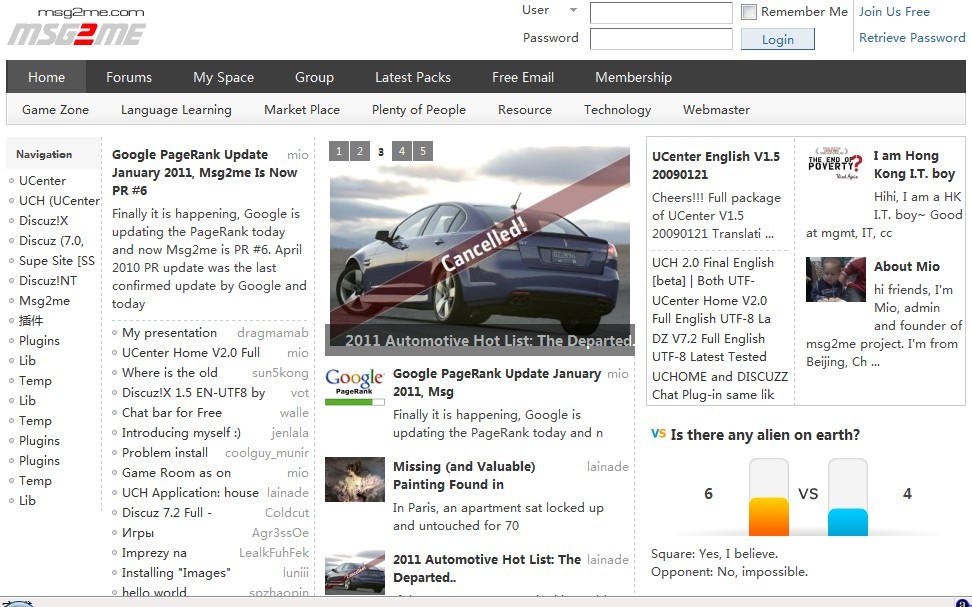This screenshot has height=607, width=972.
Task: Open the Is there any alien on earth poll
Action: 765,435
